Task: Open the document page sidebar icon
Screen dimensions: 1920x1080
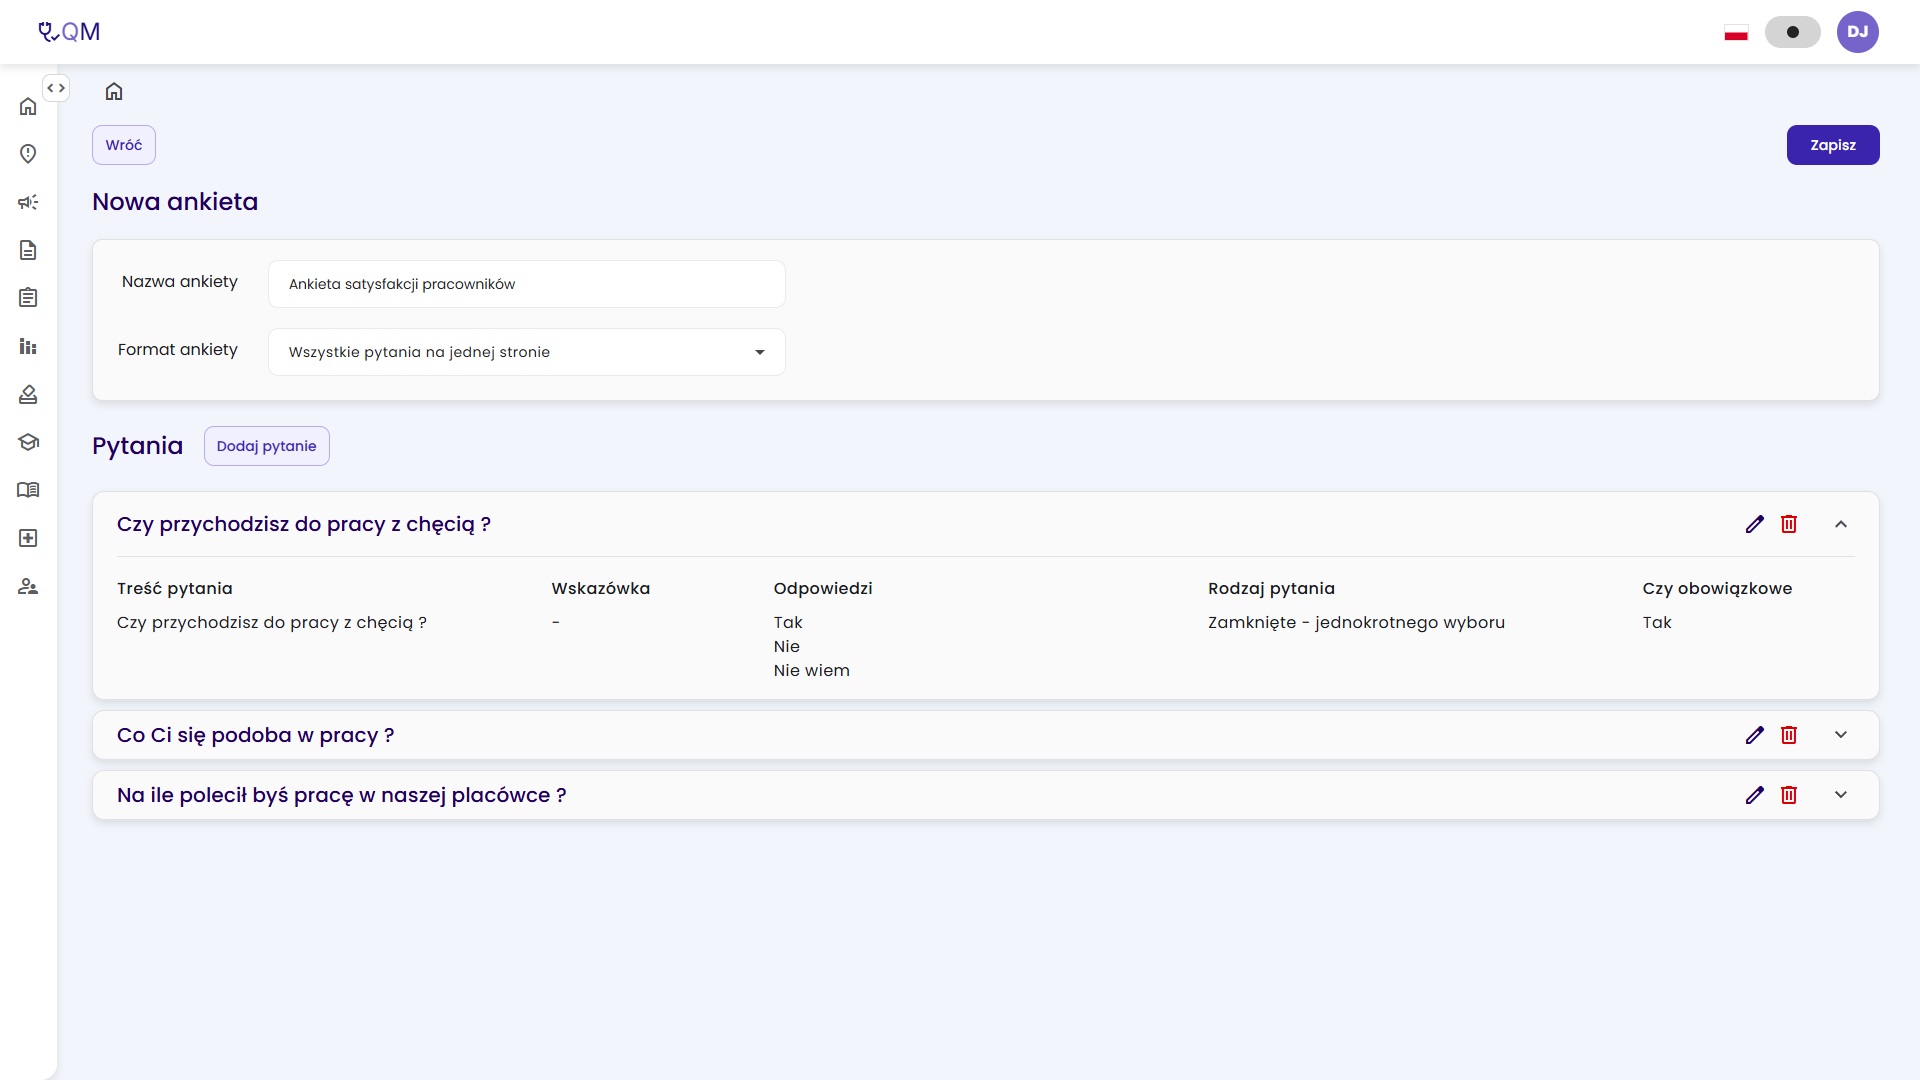Action: pyautogui.click(x=28, y=250)
